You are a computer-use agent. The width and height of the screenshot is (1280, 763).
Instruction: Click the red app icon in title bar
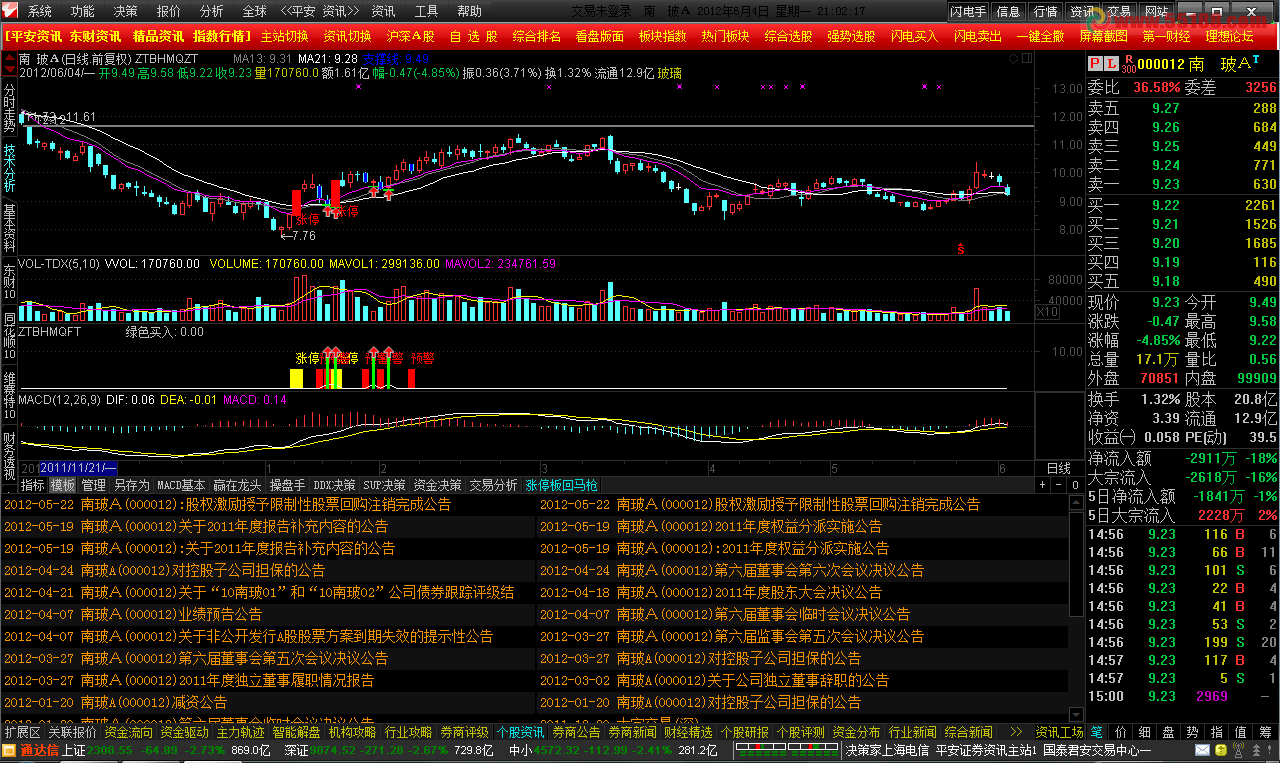click(x=10, y=11)
